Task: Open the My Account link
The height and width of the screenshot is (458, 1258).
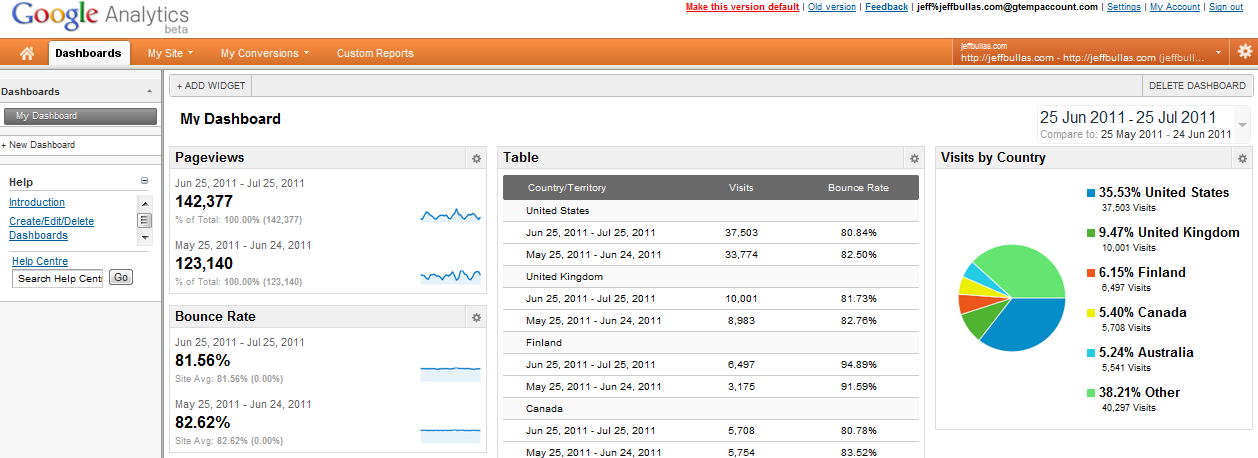Action: pyautogui.click(x=1175, y=7)
